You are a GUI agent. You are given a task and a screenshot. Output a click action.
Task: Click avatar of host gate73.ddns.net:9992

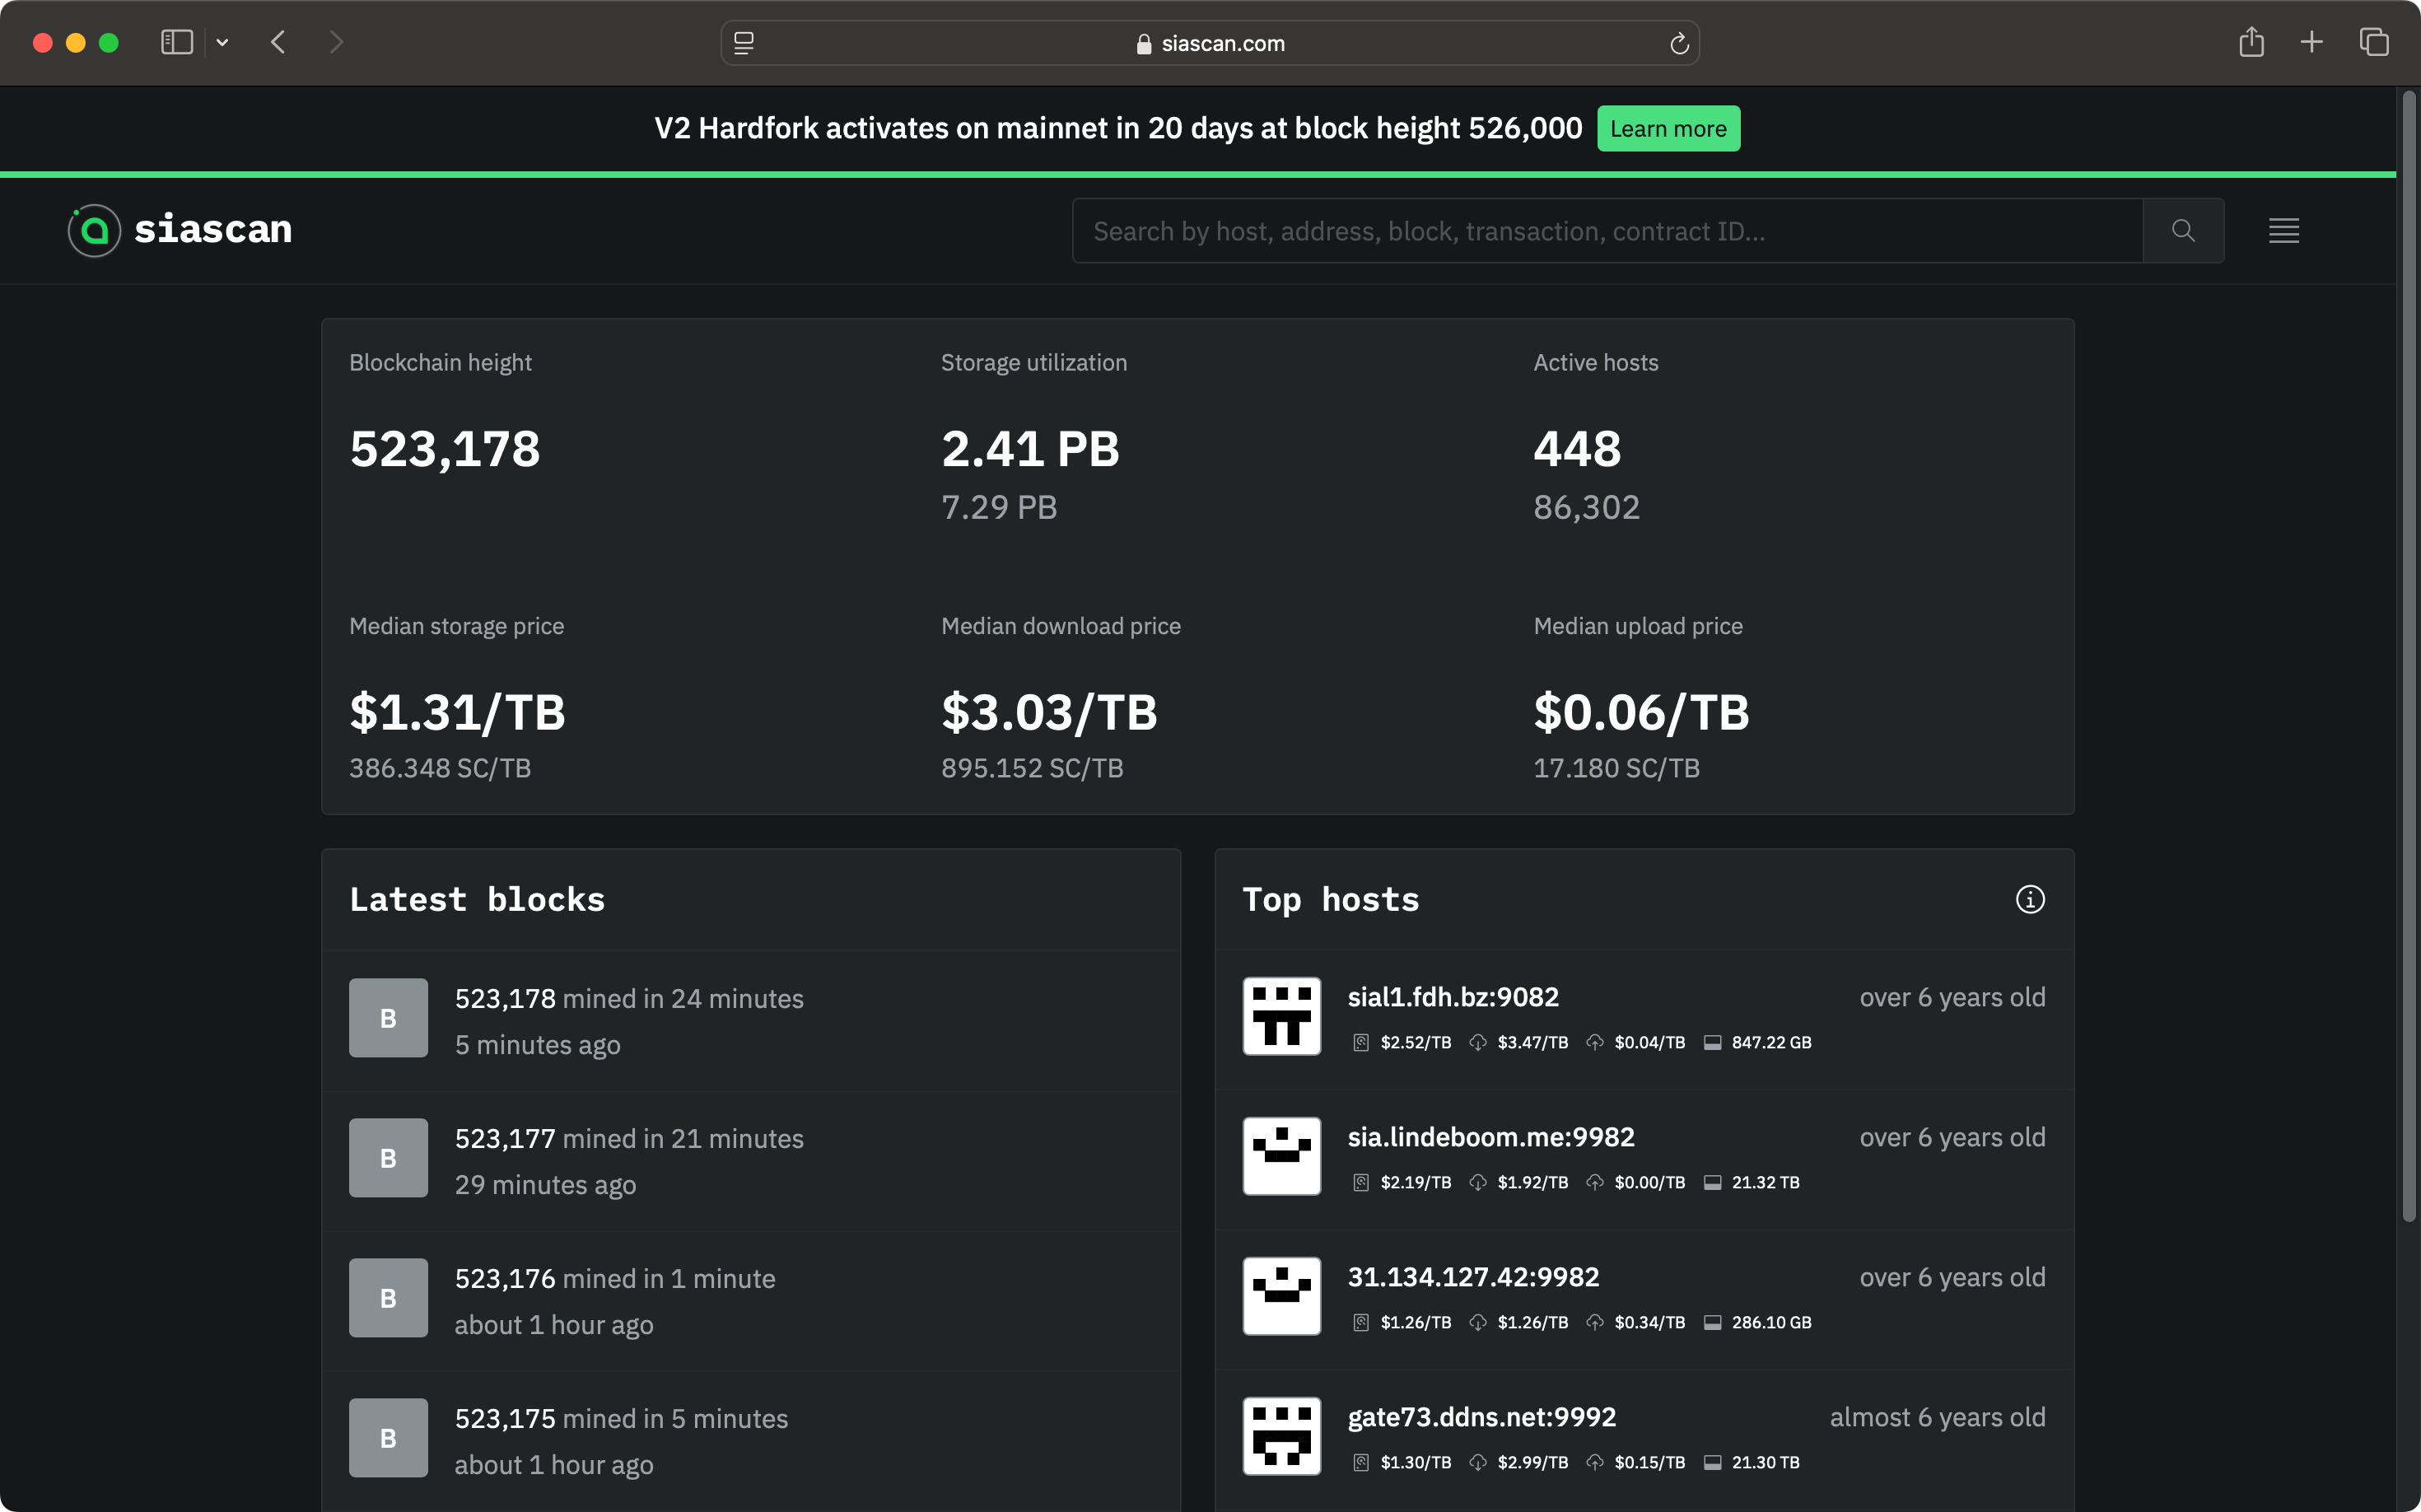[x=1282, y=1436]
